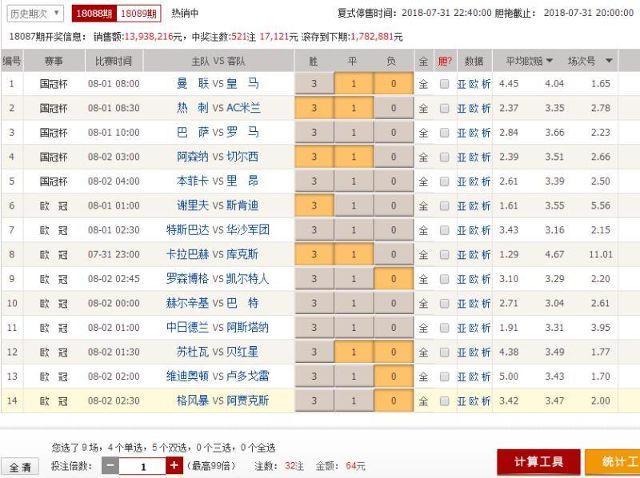
Task: Tick the 胆 checkbox for row 14 格风暴 VS 阿贾克斯
Action: coord(444,401)
